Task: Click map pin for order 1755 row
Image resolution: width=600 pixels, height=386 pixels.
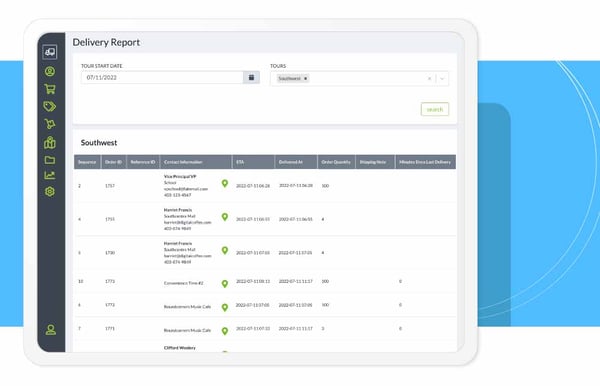Action: click(225, 217)
